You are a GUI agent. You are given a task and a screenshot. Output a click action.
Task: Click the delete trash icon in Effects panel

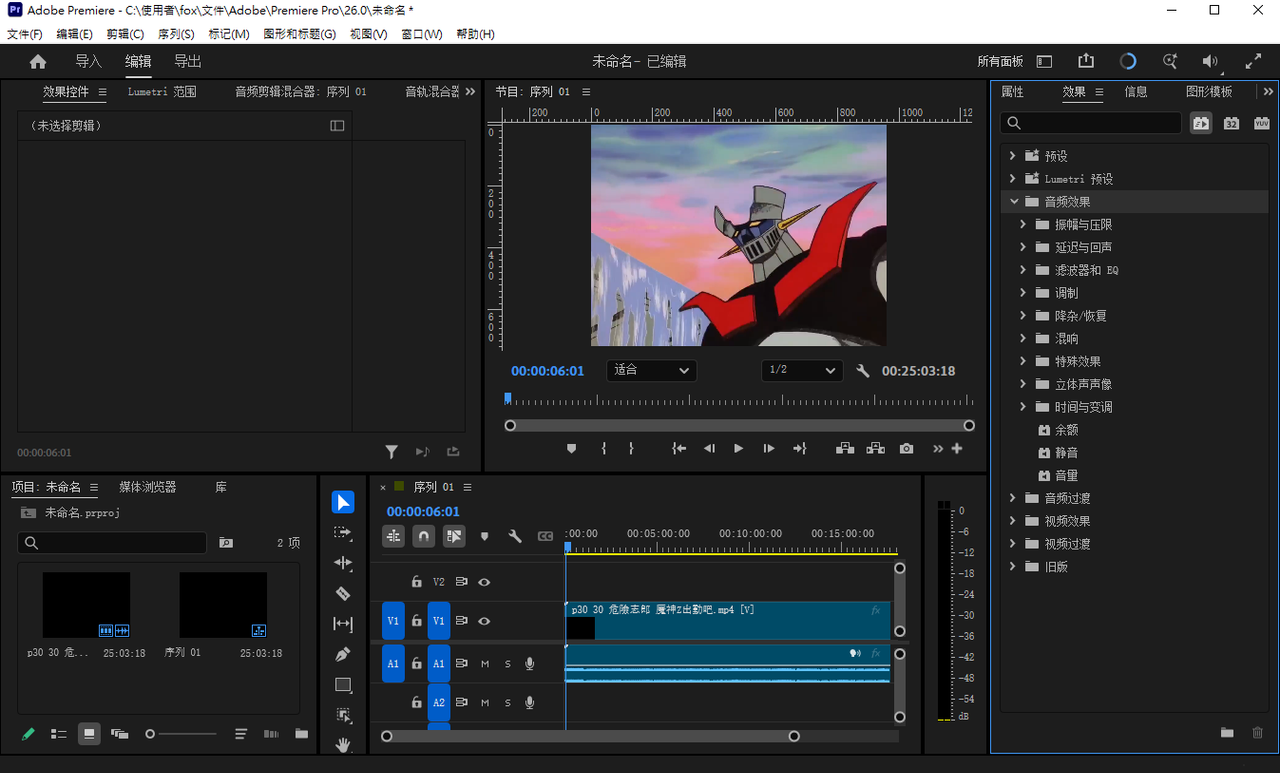pos(1258,733)
